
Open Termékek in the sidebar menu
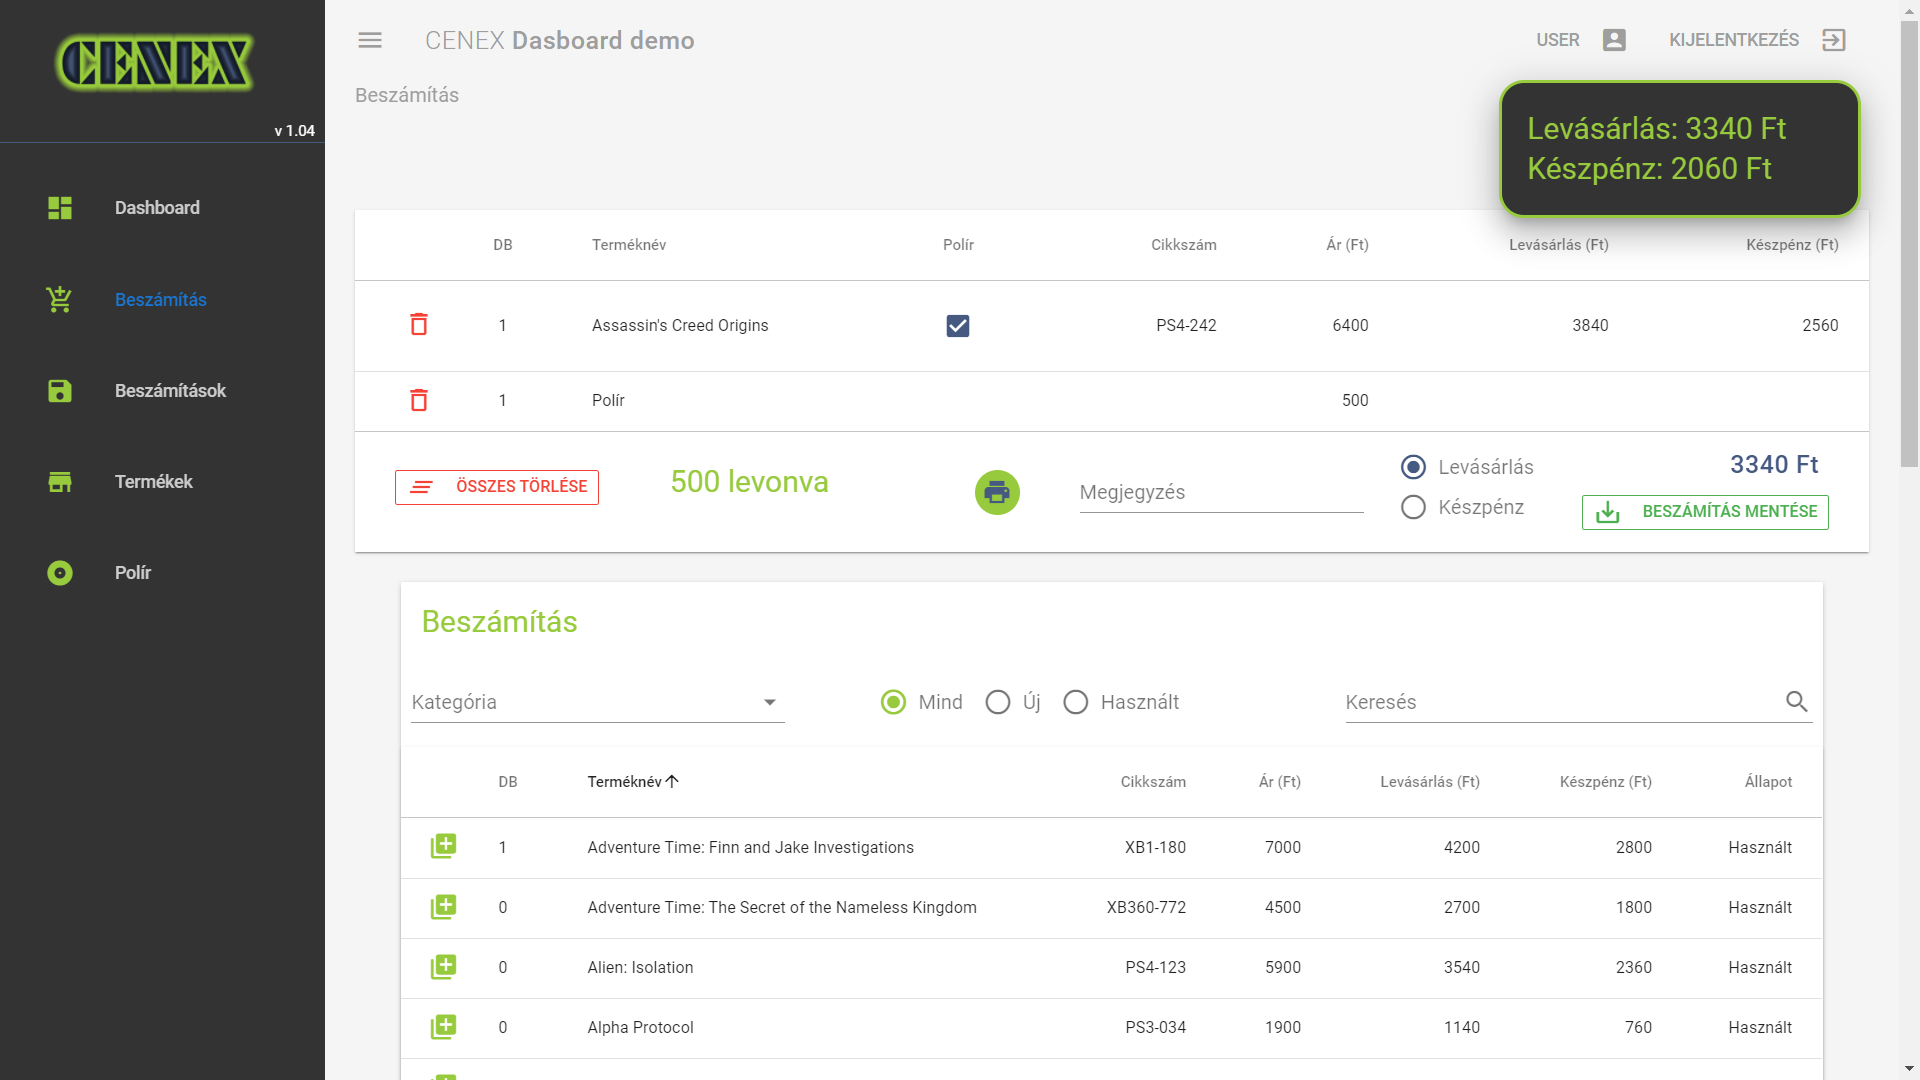coord(153,482)
